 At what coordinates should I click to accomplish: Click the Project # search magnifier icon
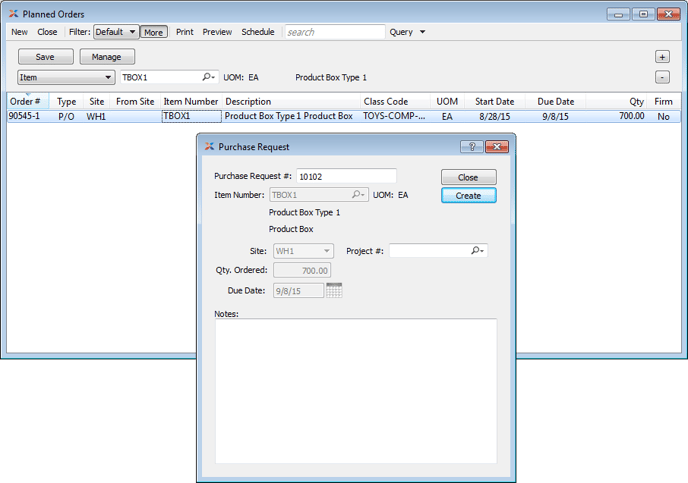point(478,251)
